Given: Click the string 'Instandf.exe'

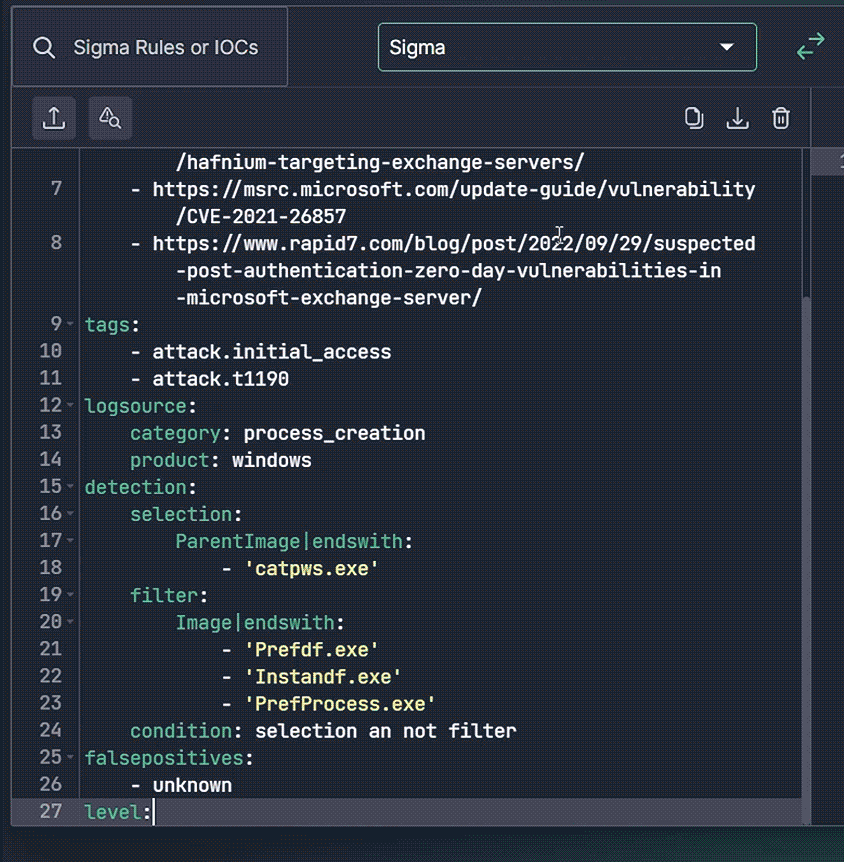Looking at the screenshot, I should pos(323,677).
